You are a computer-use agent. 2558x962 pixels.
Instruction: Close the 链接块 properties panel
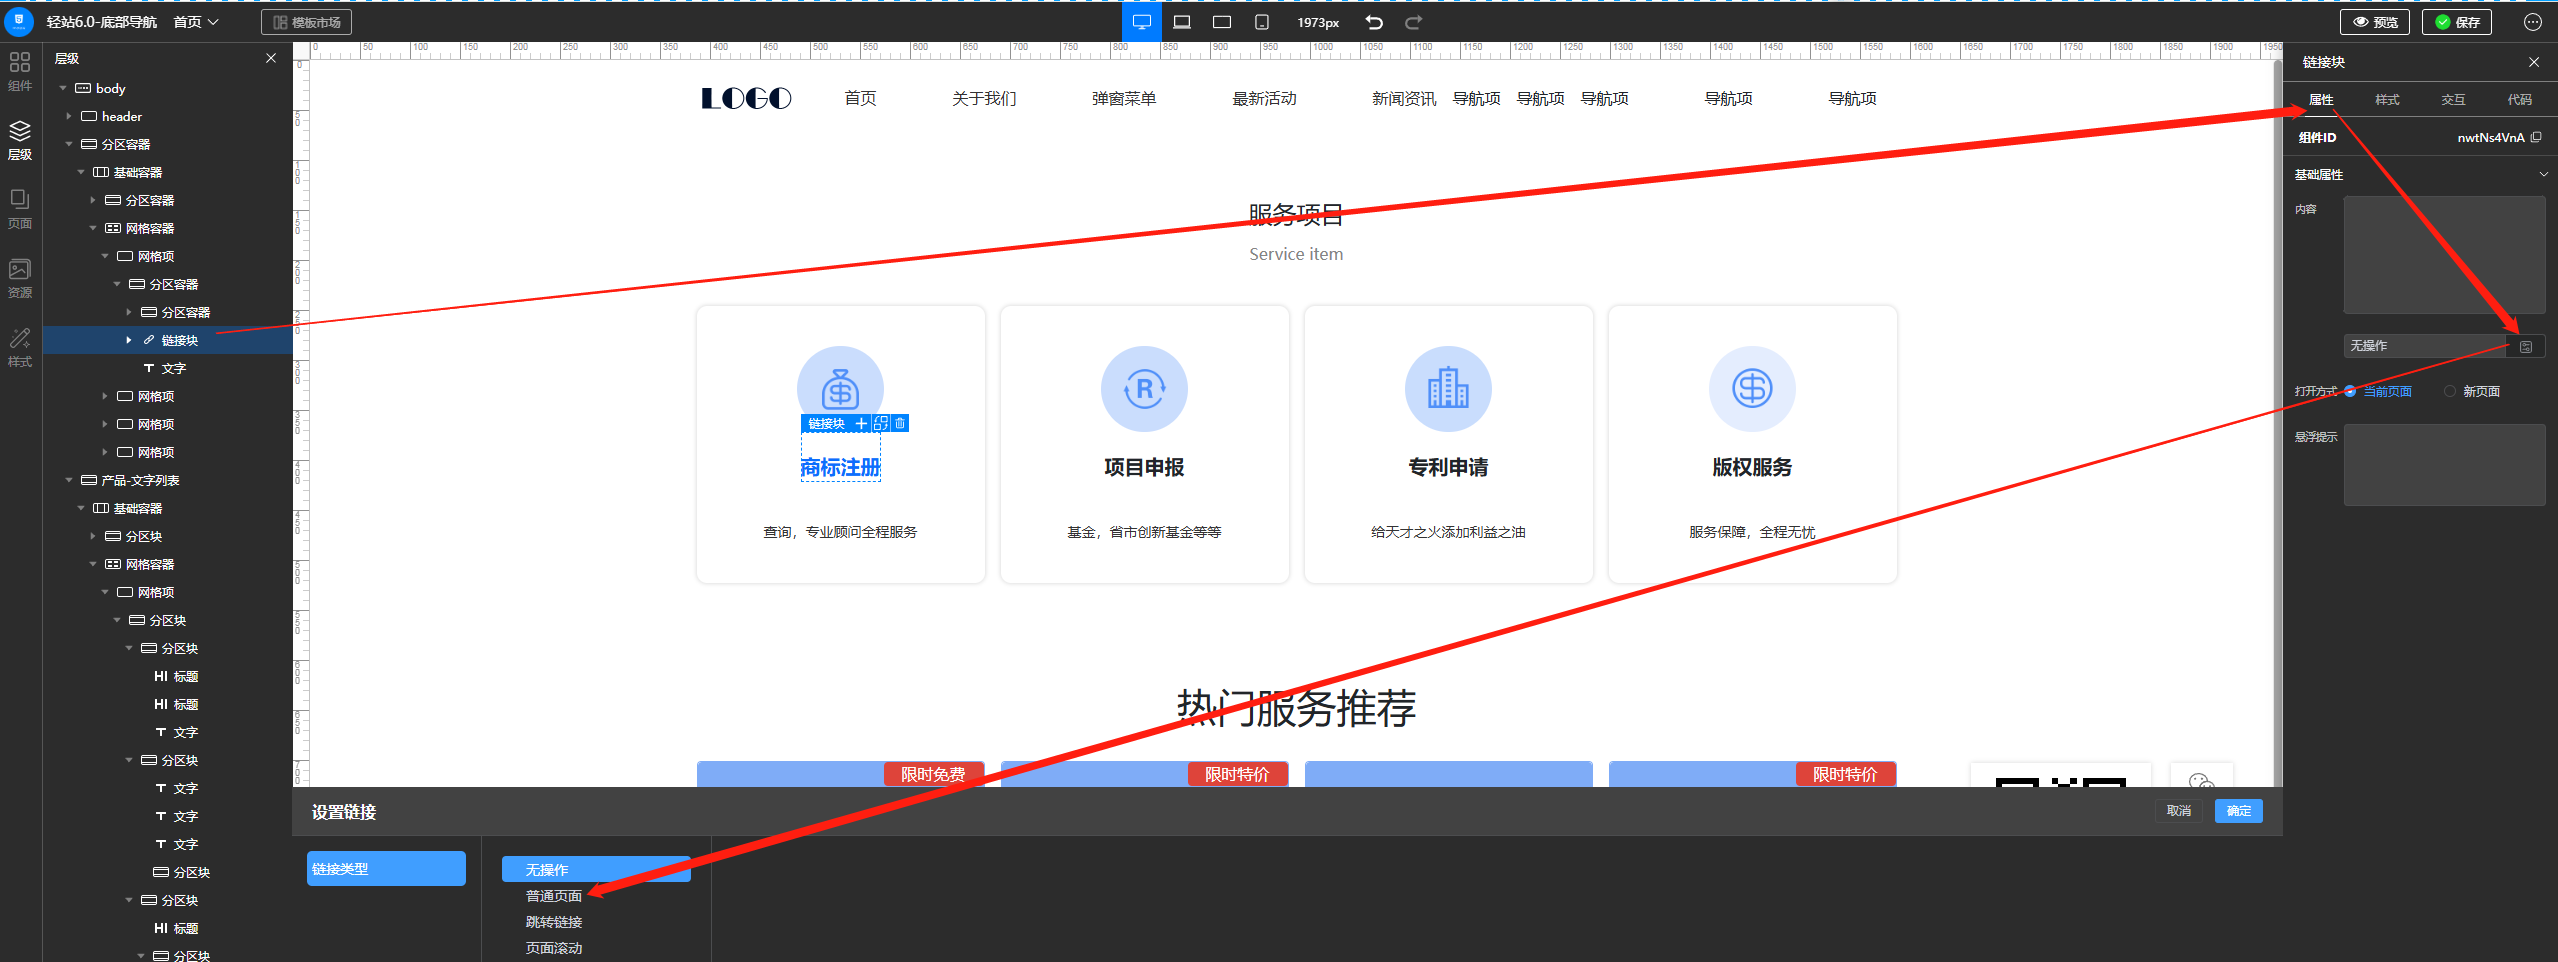(x=2534, y=62)
